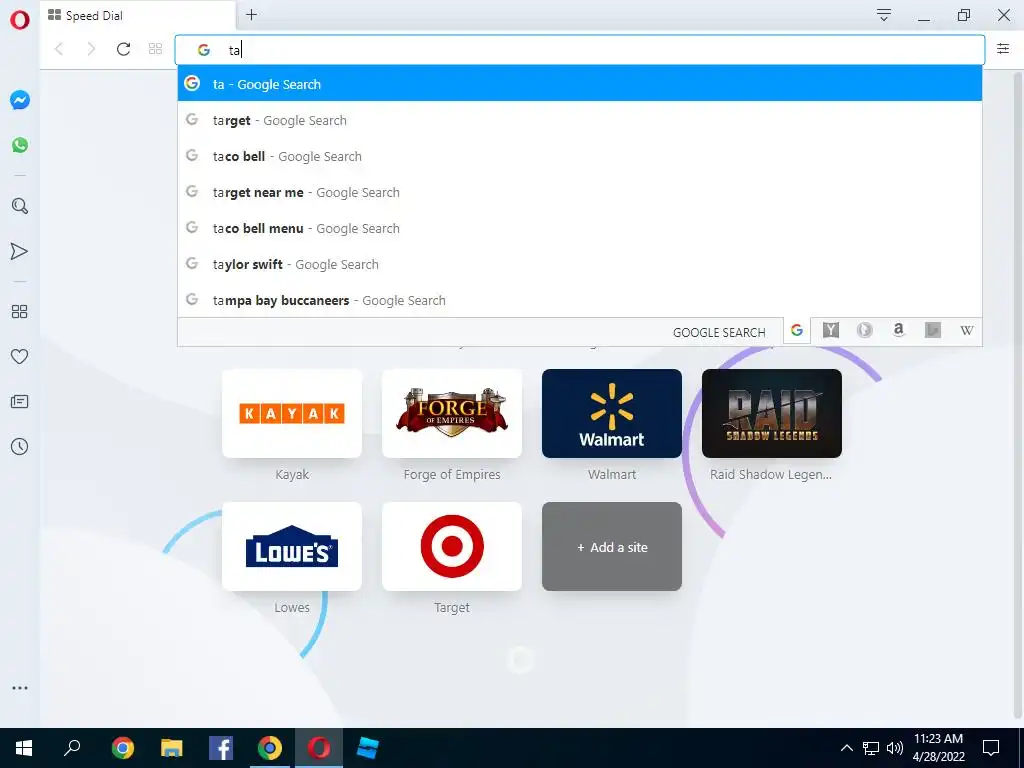Open Facebook app from taskbar

pyautogui.click(x=221, y=748)
